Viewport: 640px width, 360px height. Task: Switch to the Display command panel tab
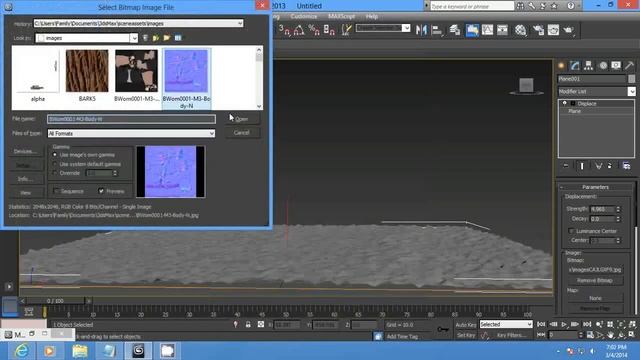coord(616,65)
